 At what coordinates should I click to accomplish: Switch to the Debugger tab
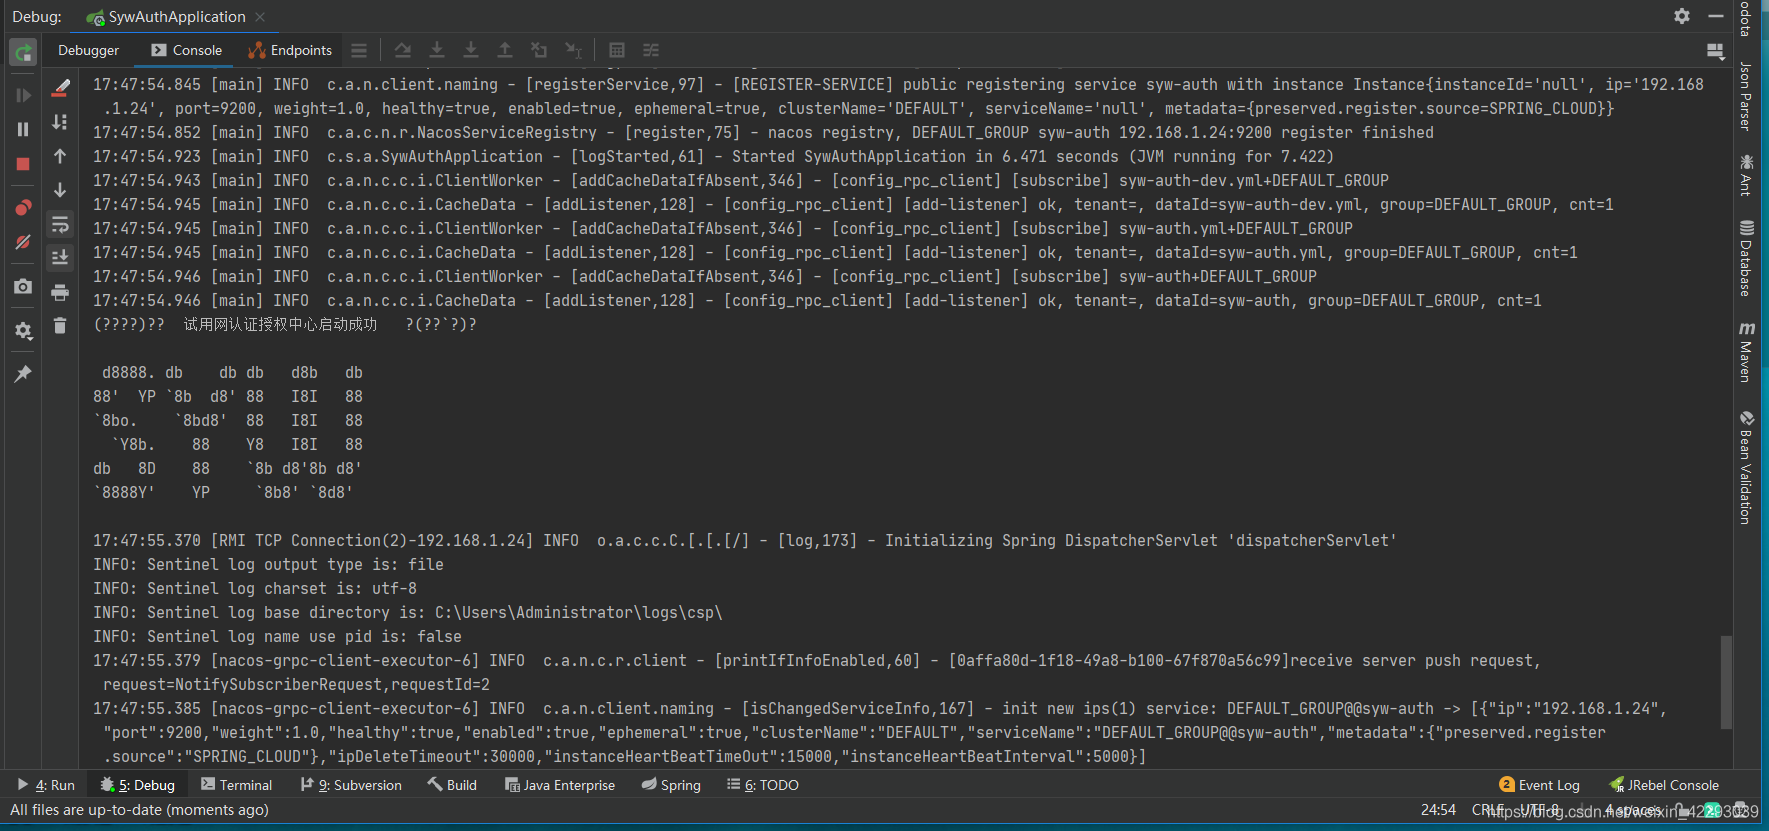click(x=88, y=50)
